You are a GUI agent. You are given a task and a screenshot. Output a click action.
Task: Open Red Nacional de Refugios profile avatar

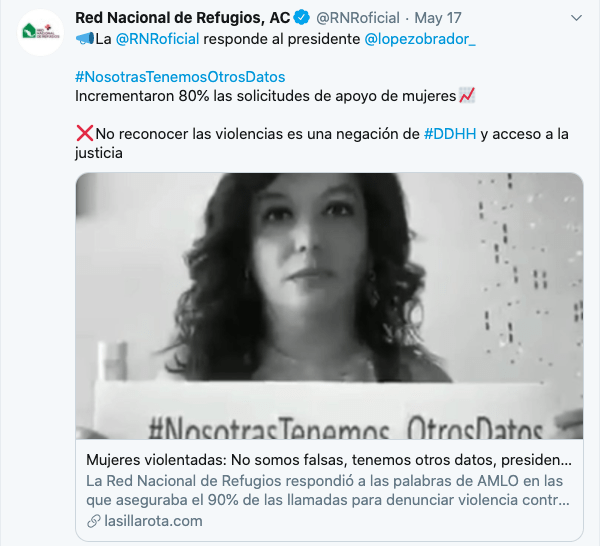point(41,33)
